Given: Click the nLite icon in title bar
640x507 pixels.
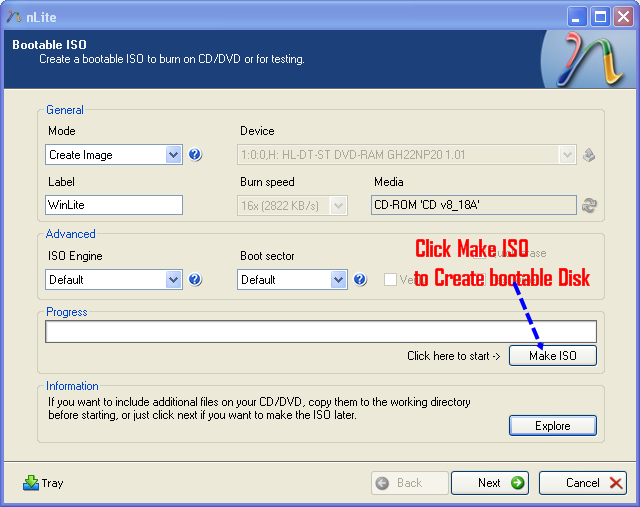Looking at the screenshot, I should [x=13, y=17].
